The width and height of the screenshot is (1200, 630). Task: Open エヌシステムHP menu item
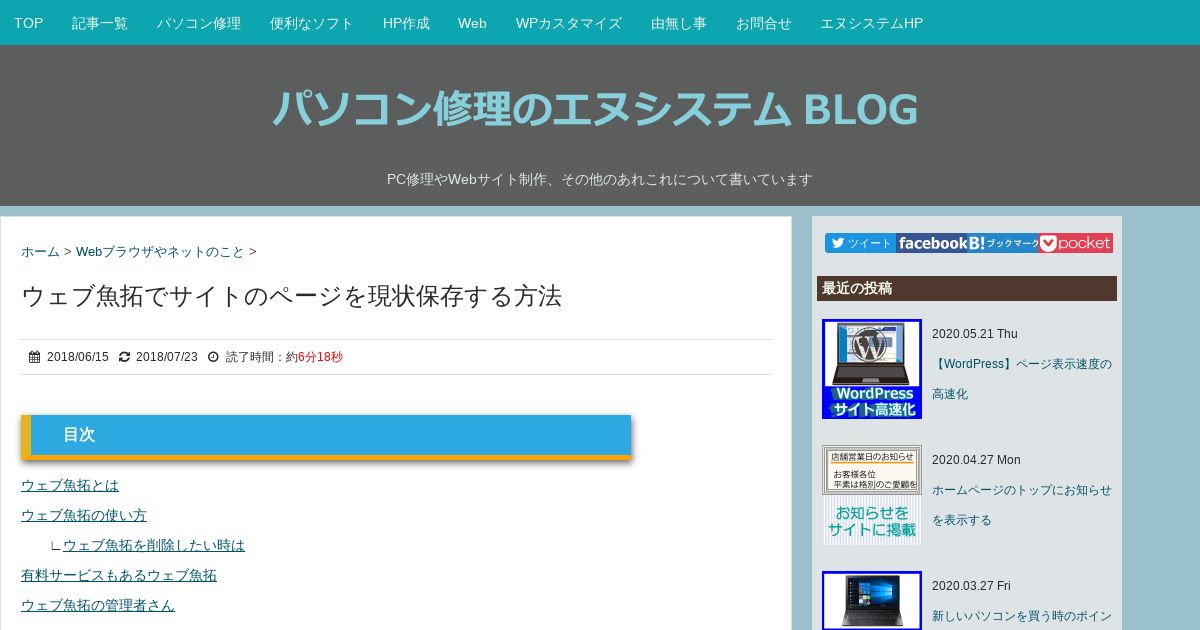pyautogui.click(x=872, y=23)
